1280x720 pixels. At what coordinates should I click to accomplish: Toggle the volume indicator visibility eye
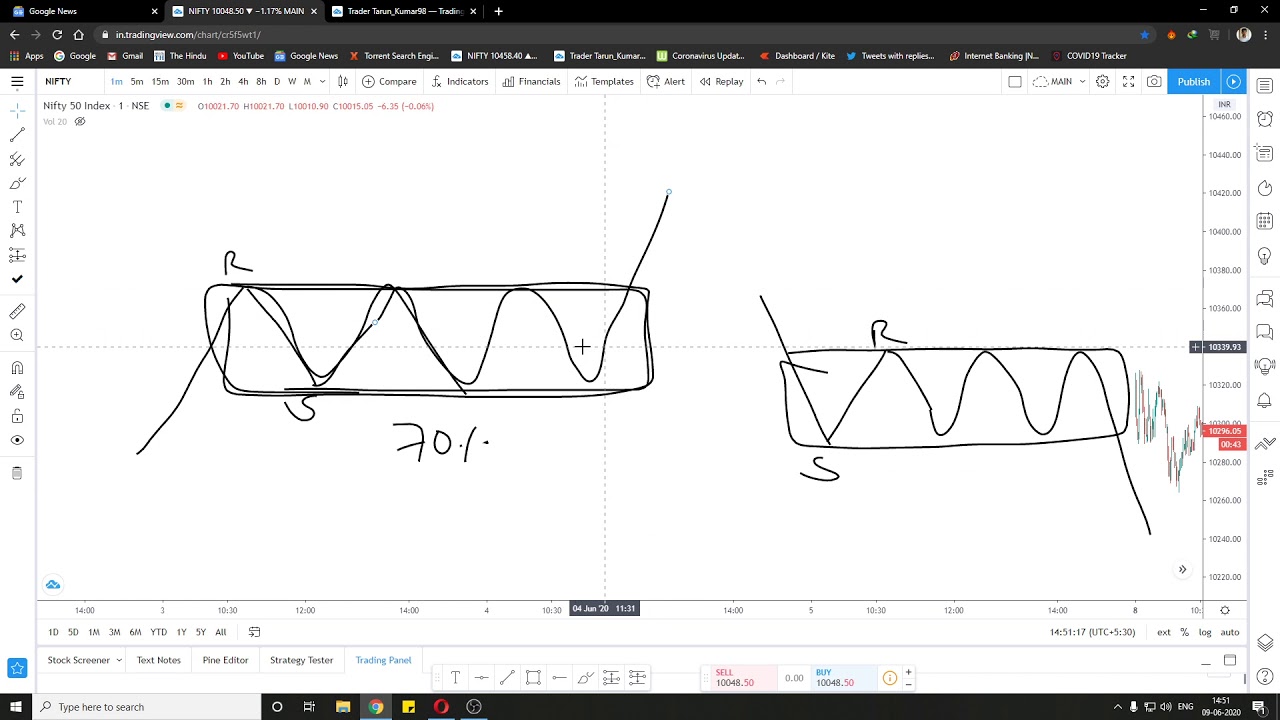coord(80,122)
